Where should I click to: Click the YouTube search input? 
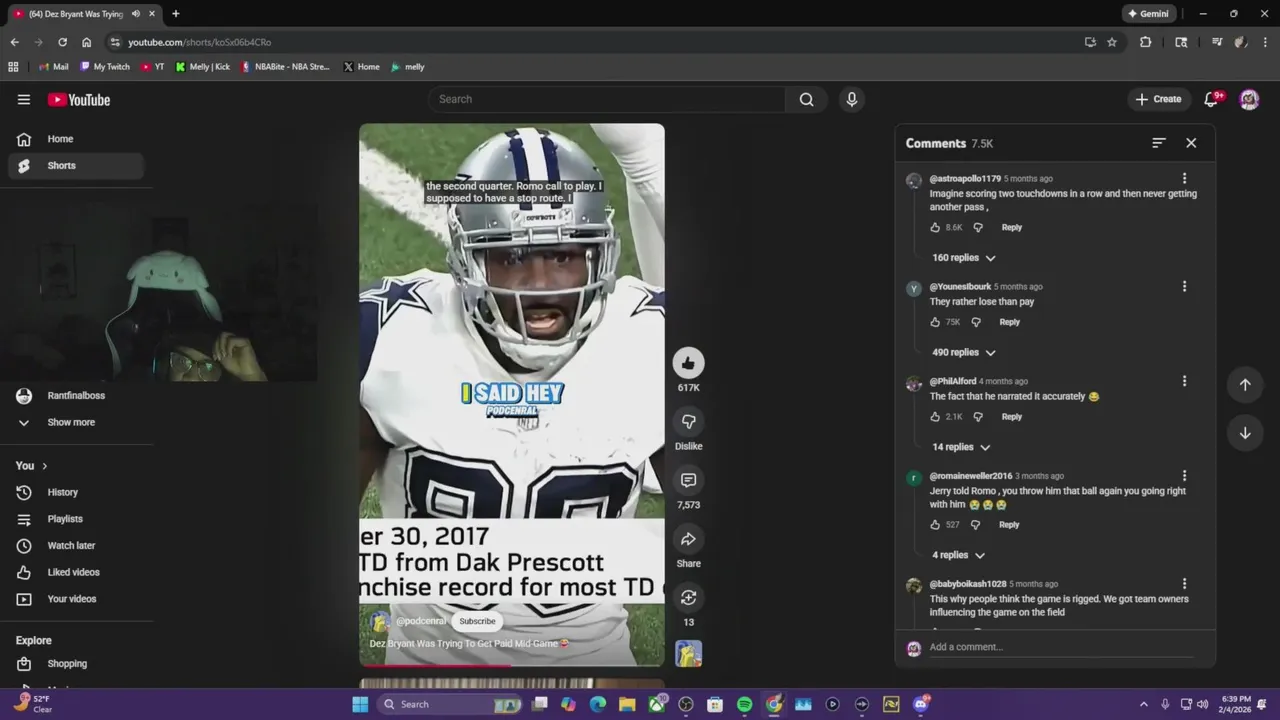[607, 99]
